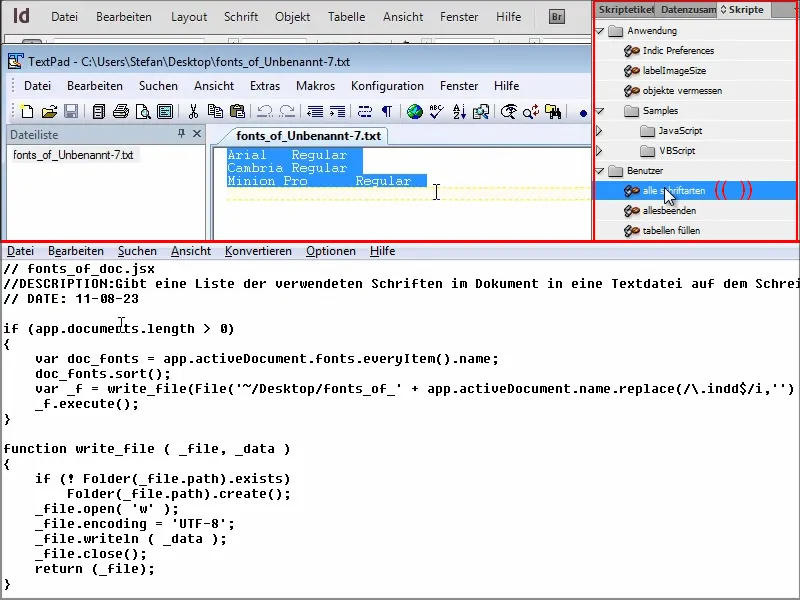The image size is (800, 600).
Task: Click the _f.execute(); code line
Action: pos(87,404)
